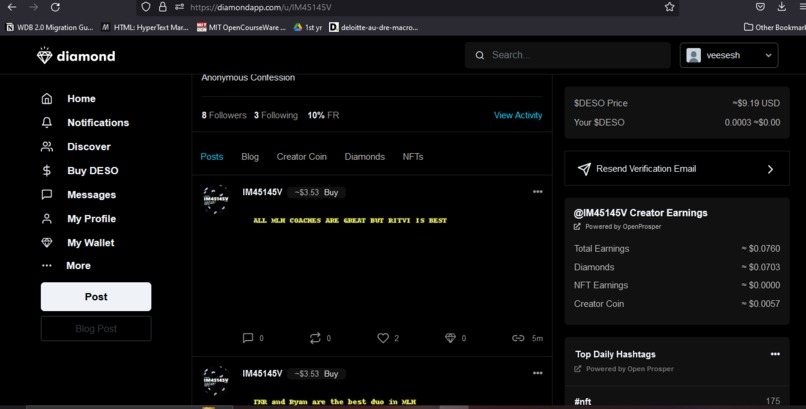Switch to the Blog tab
Viewport: 806px width, 409px height.
(x=250, y=157)
